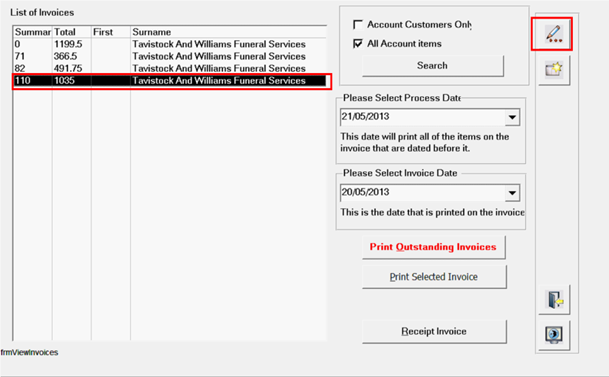Click the Surname column header
This screenshot has height=377, width=609.
229,32
